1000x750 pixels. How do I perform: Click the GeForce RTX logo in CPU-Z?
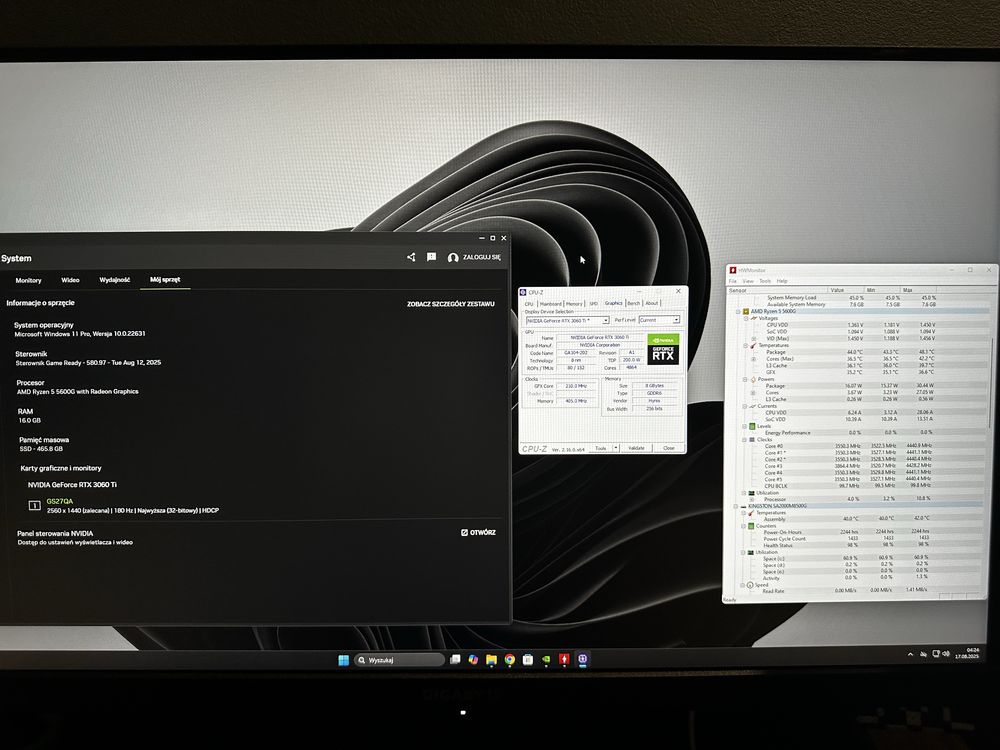[x=663, y=349]
